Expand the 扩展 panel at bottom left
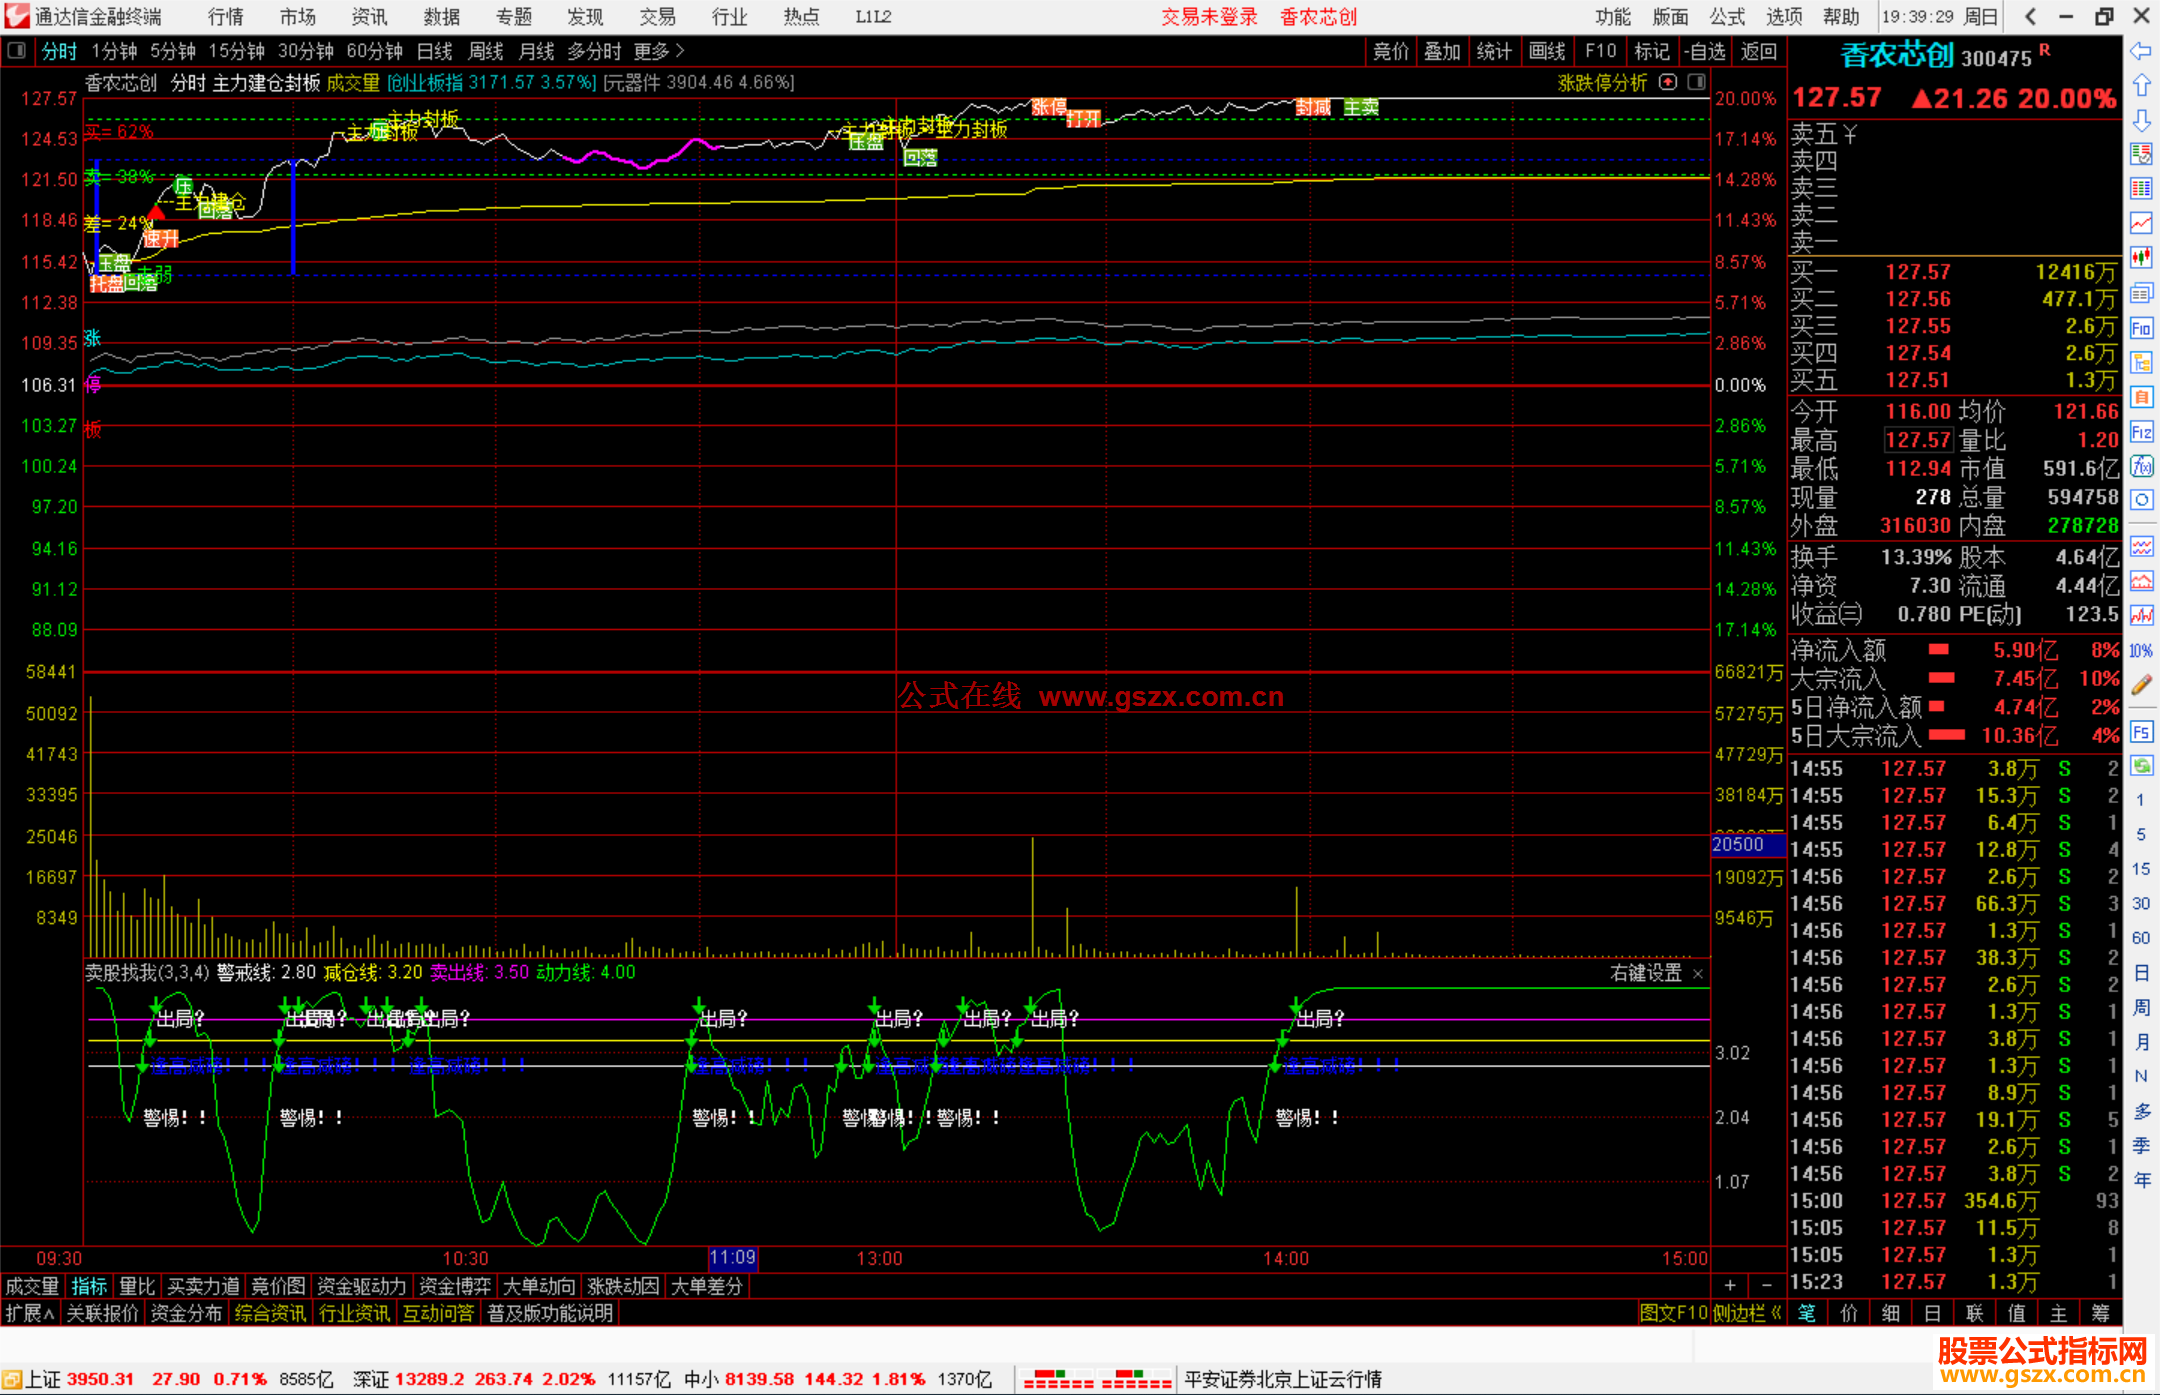The height and width of the screenshot is (1395, 2160). [29, 1313]
